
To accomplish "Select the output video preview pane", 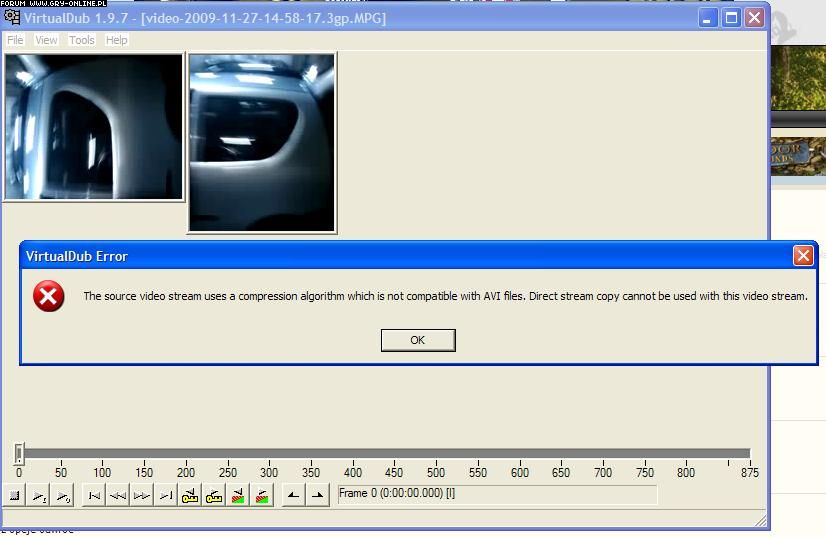I will tap(262, 143).
